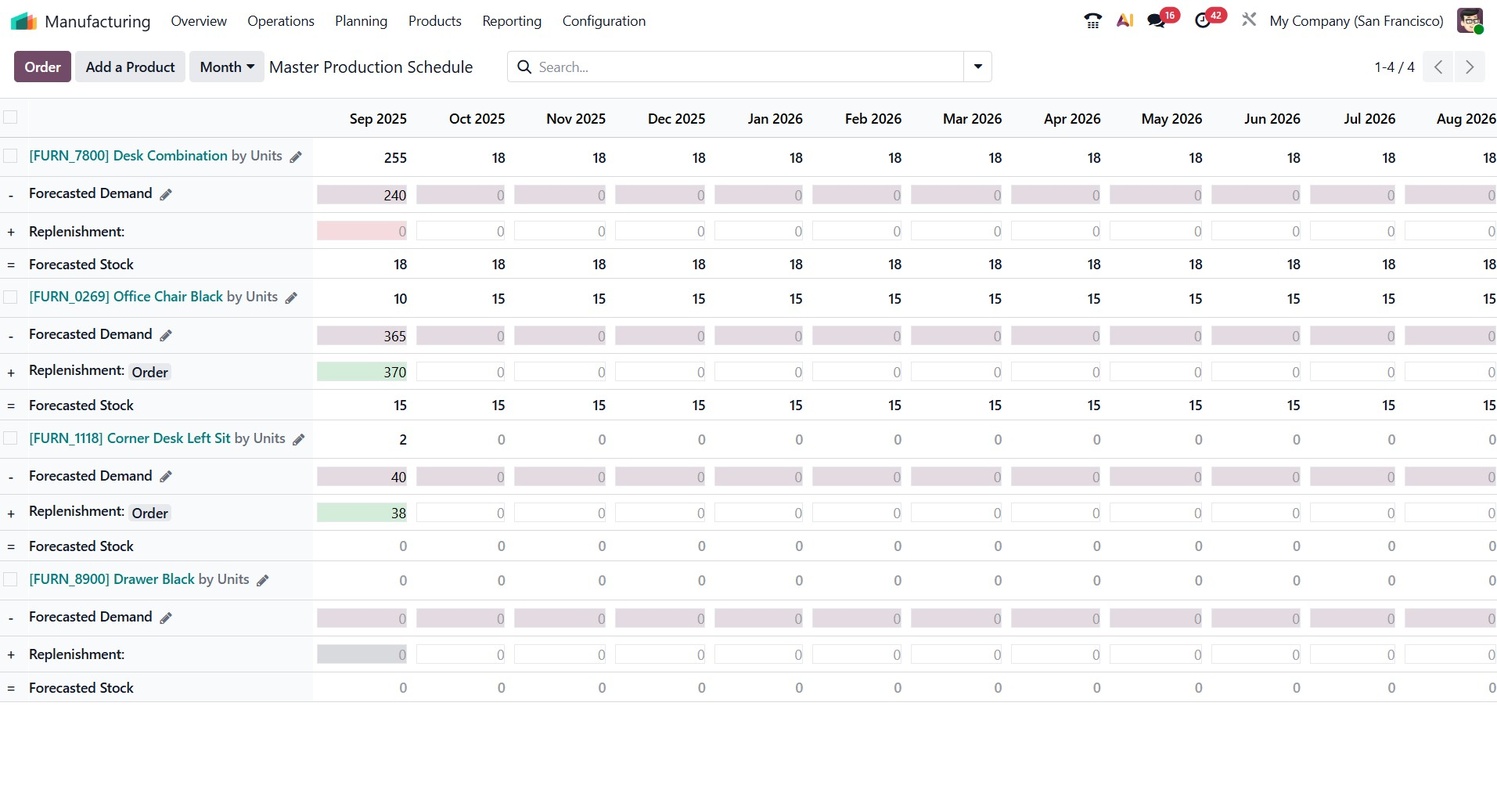1497x800 pixels.
Task: Click pencil beside Corner Desk Forecasted Demand
Action: pos(167,476)
